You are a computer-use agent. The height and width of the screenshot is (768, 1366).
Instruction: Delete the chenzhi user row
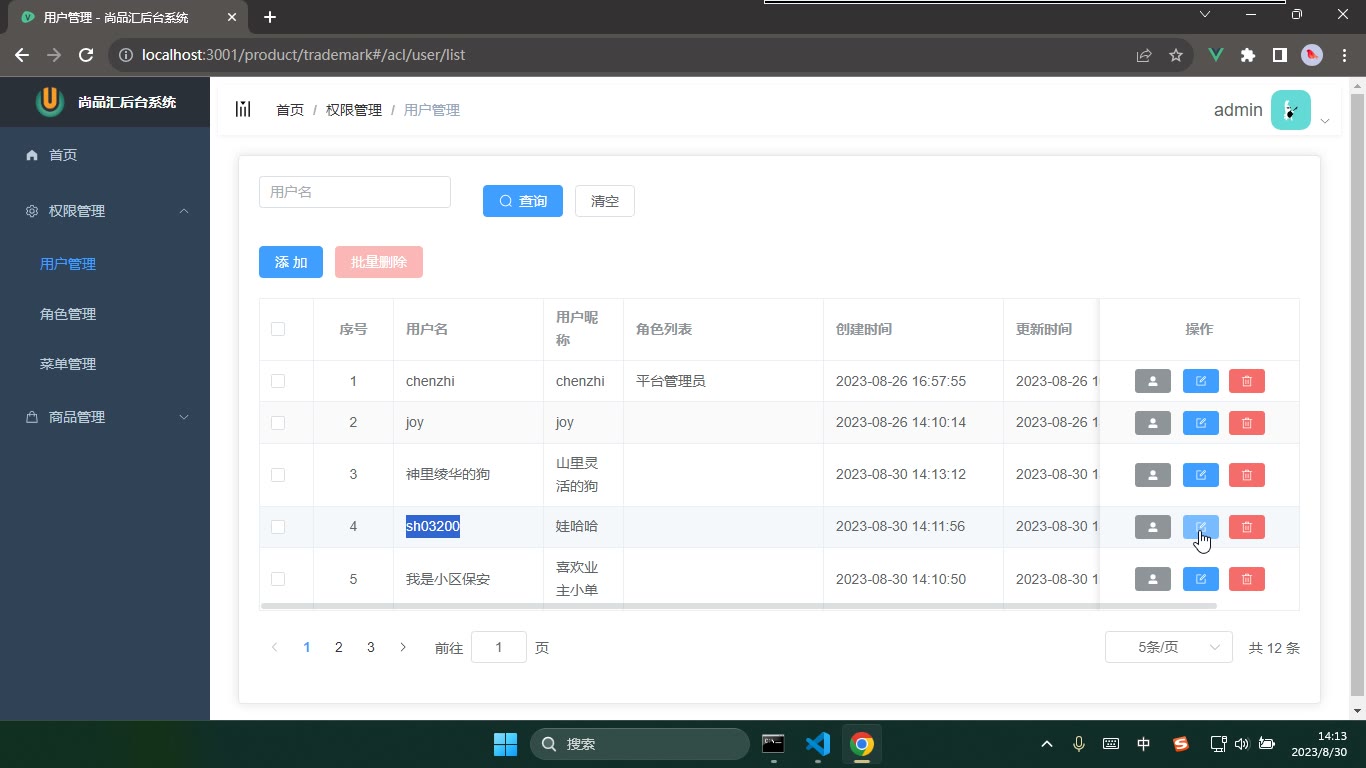coord(1246,381)
